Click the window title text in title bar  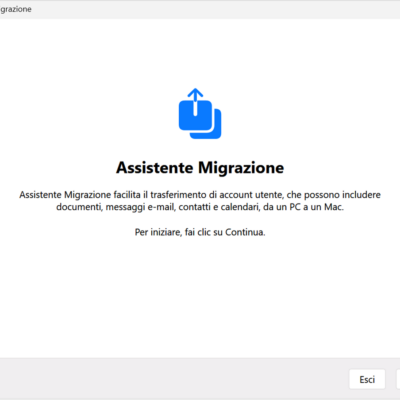pyautogui.click(x=16, y=9)
